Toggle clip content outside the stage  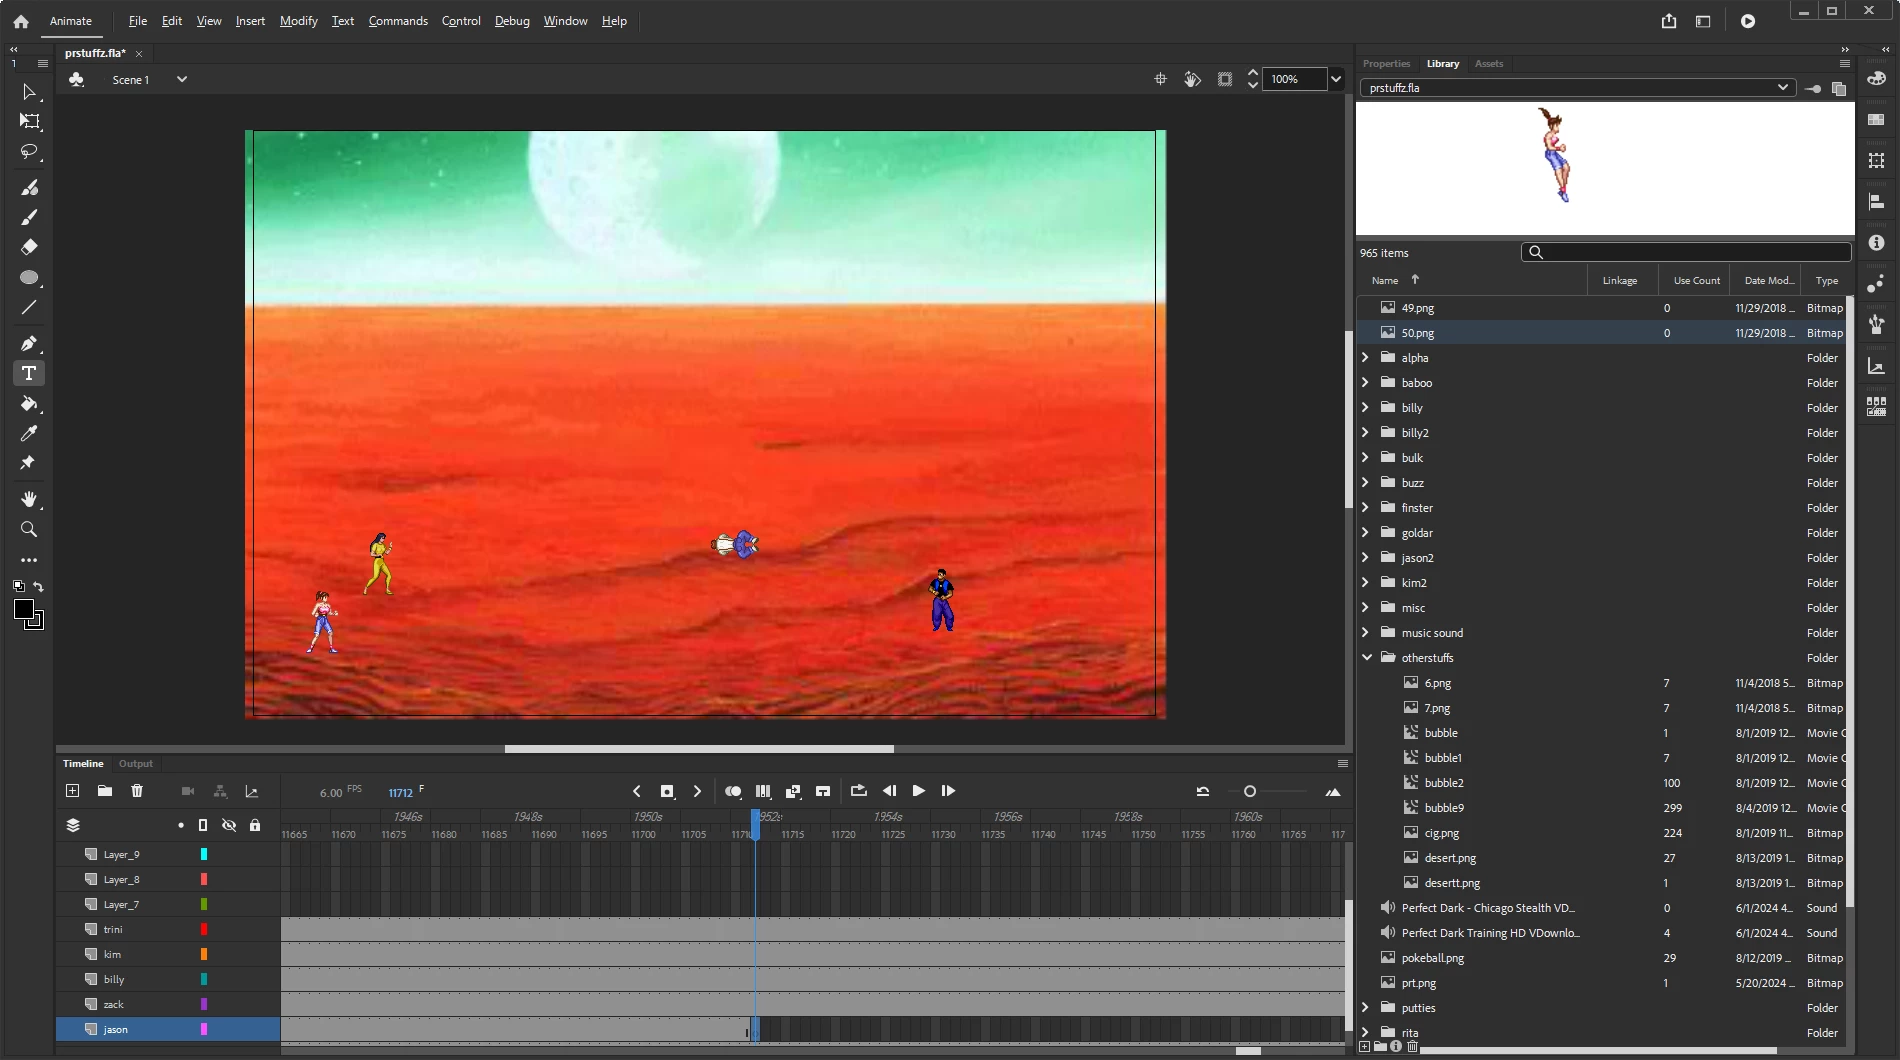(1225, 79)
